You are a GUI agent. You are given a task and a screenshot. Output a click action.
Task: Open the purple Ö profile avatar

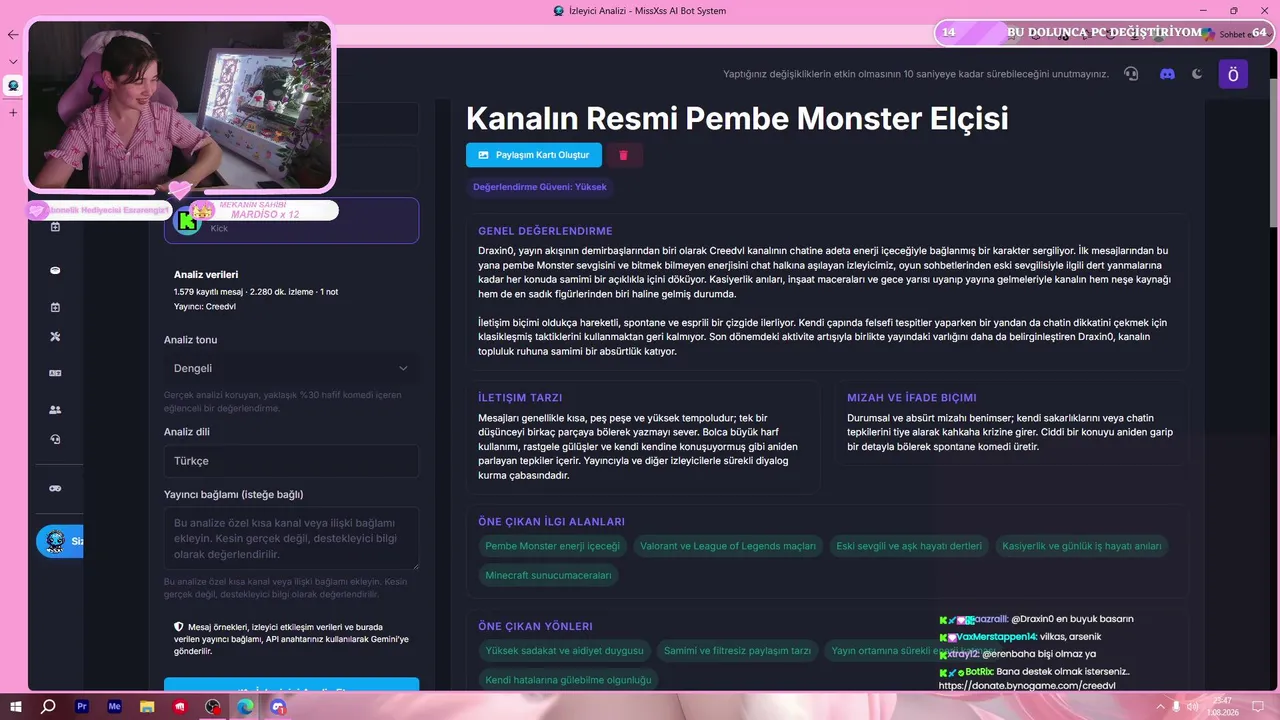(1233, 74)
